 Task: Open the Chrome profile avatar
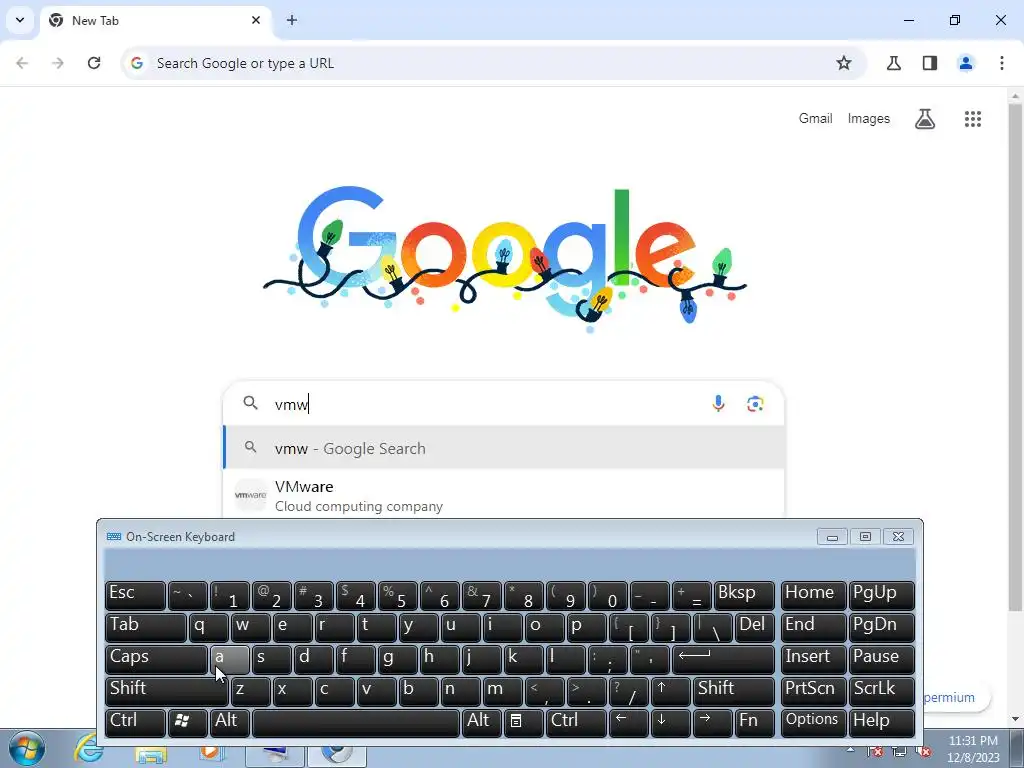pos(966,63)
